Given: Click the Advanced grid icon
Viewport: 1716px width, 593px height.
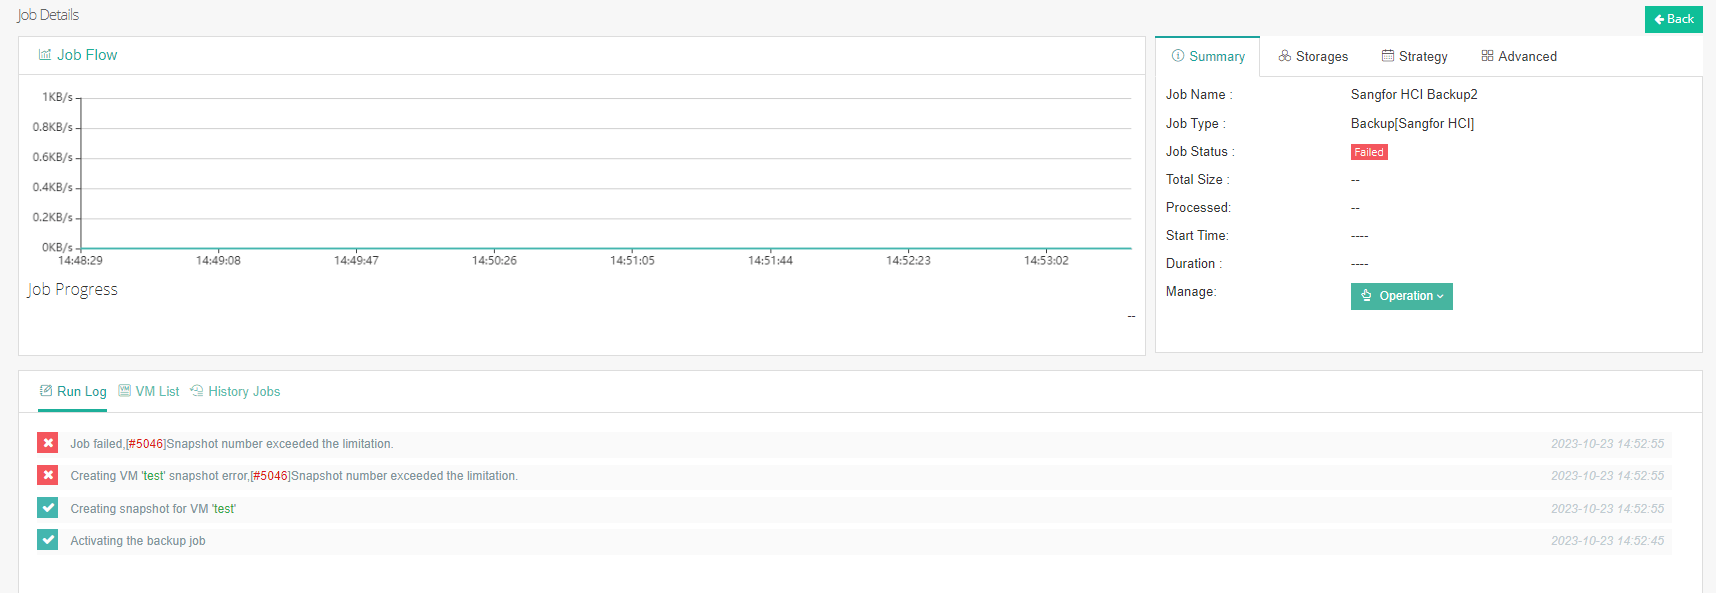Looking at the screenshot, I should coord(1487,56).
